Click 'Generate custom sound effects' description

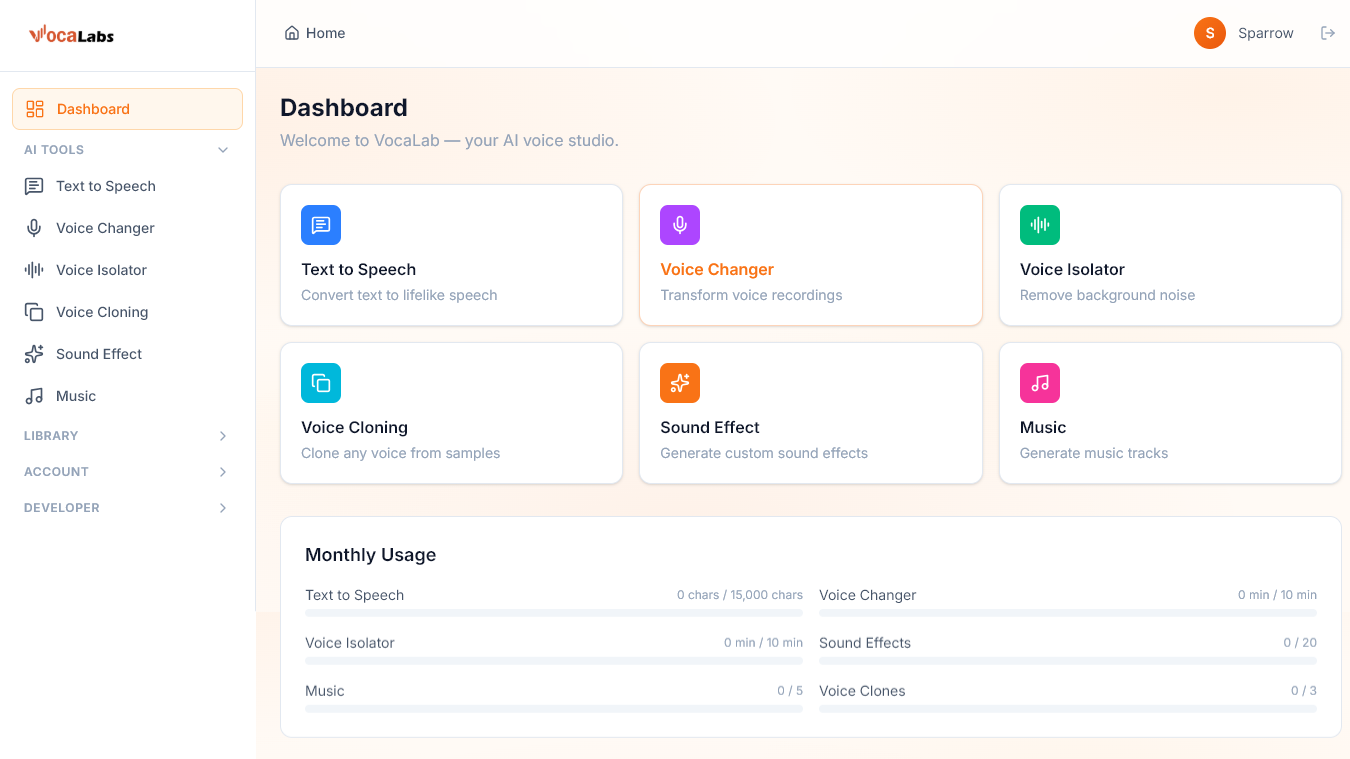764,453
